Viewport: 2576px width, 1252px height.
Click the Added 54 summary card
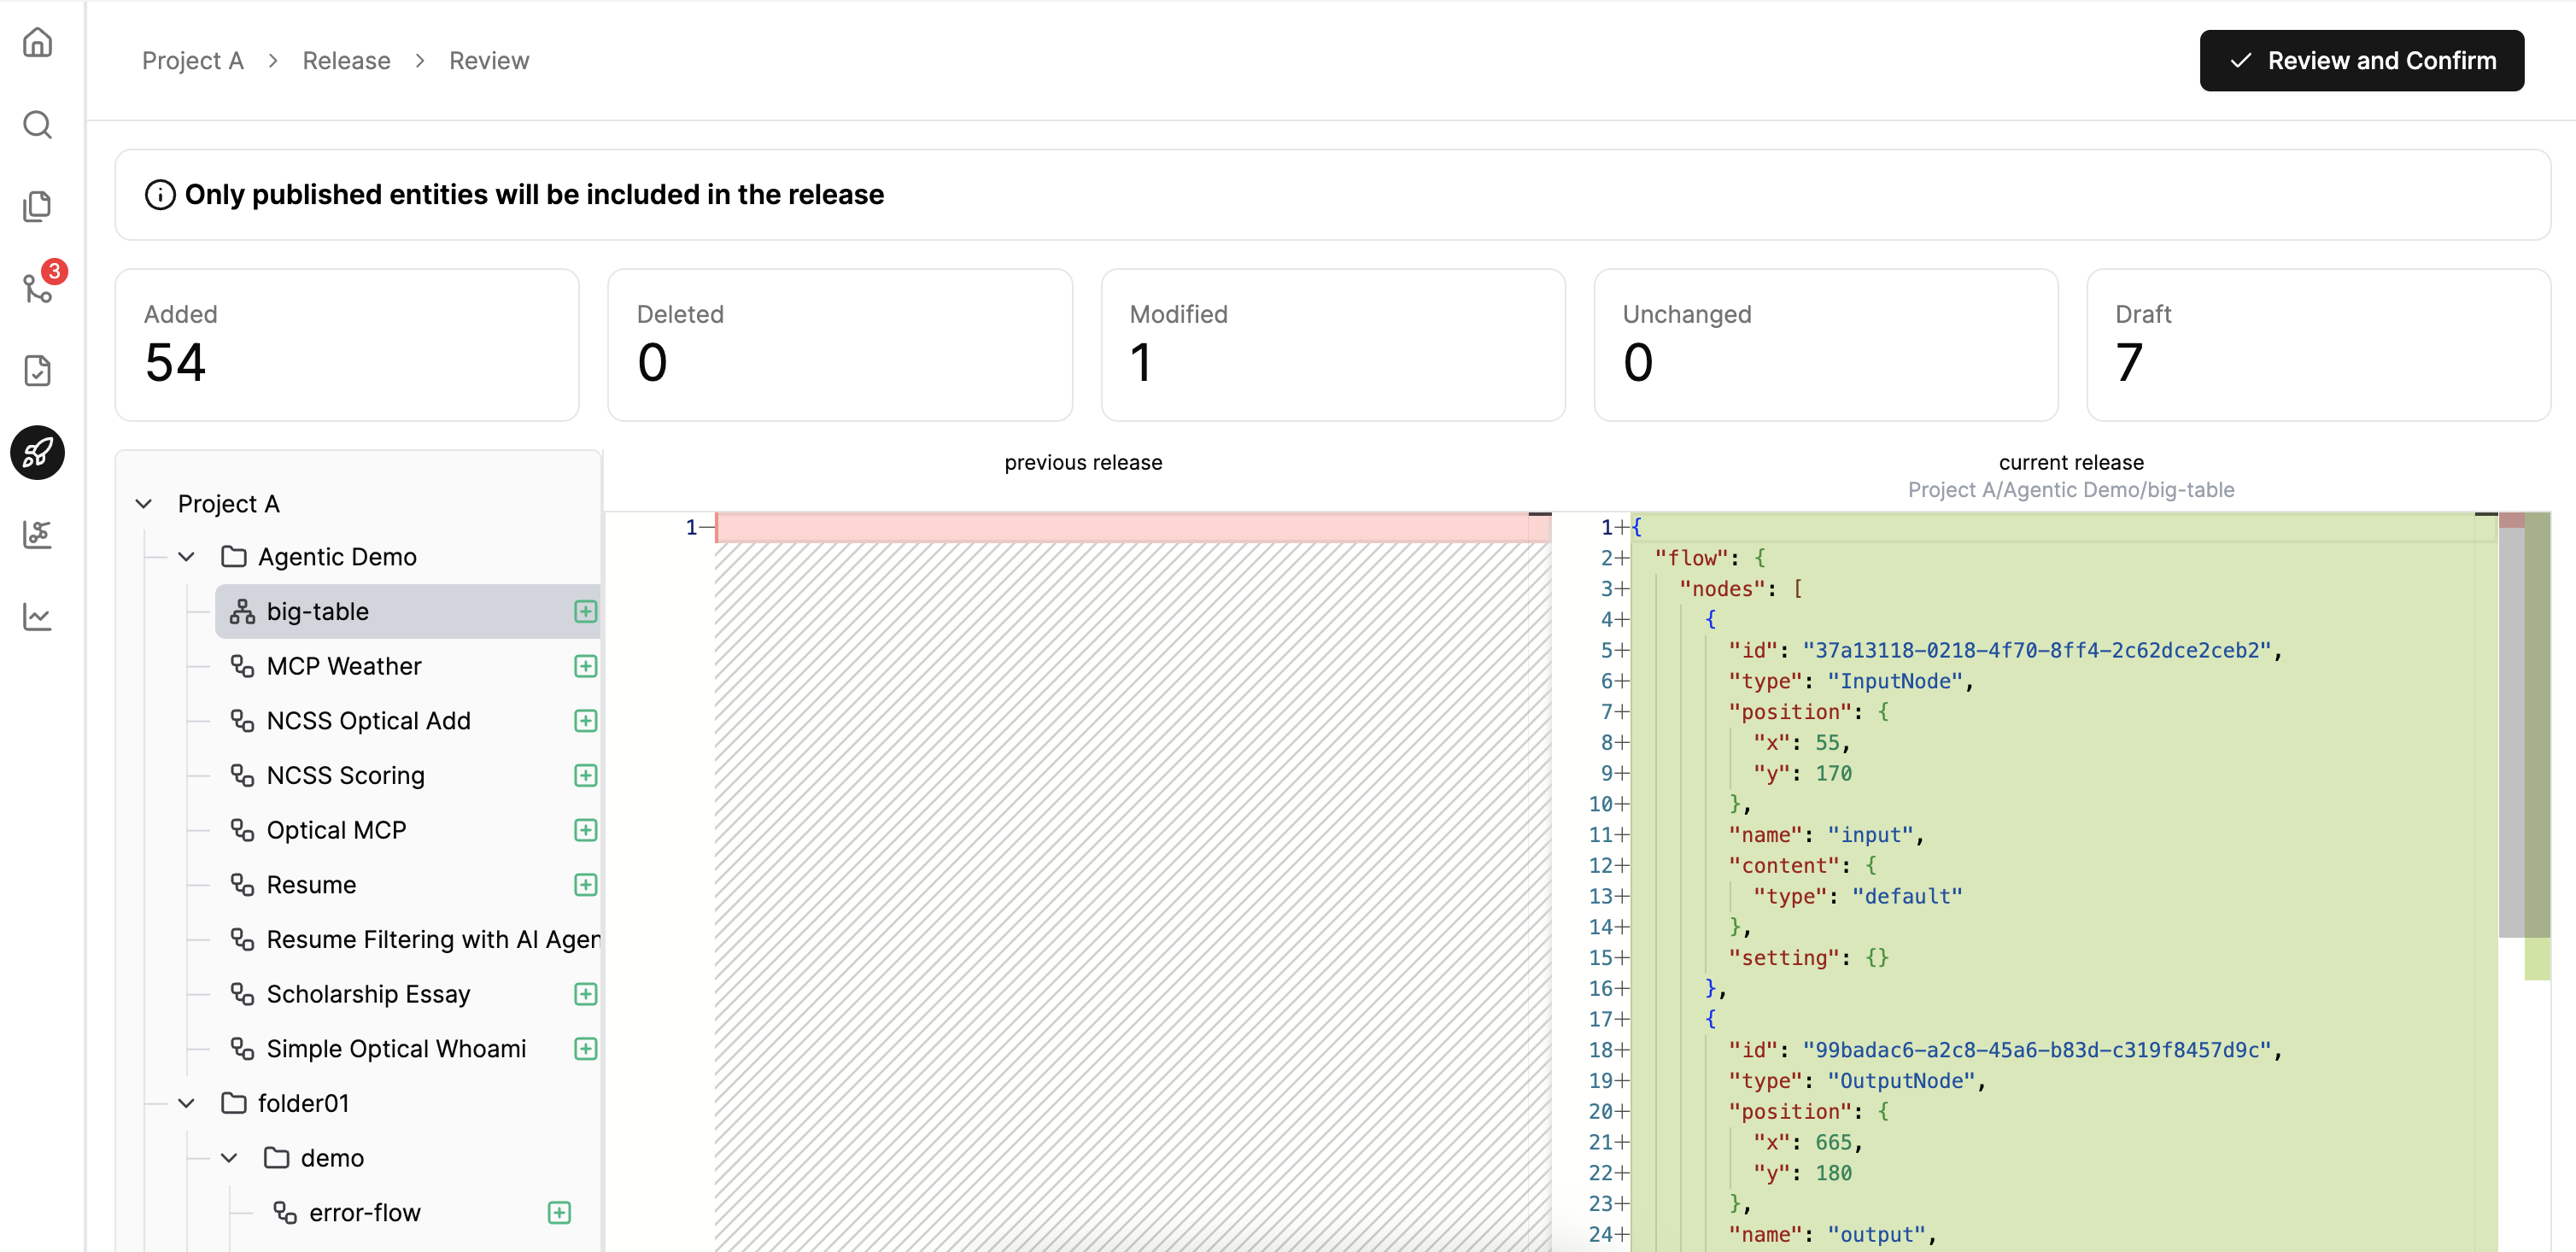pyautogui.click(x=347, y=345)
